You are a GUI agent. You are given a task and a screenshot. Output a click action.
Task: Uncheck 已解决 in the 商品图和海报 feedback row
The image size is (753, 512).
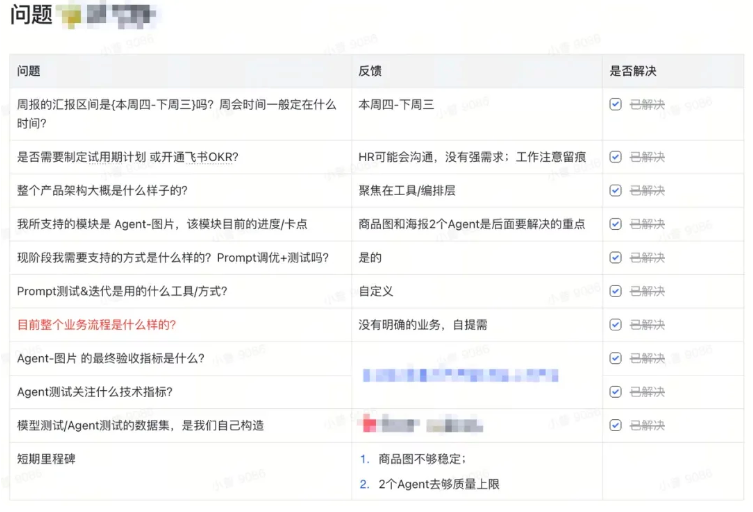point(616,224)
